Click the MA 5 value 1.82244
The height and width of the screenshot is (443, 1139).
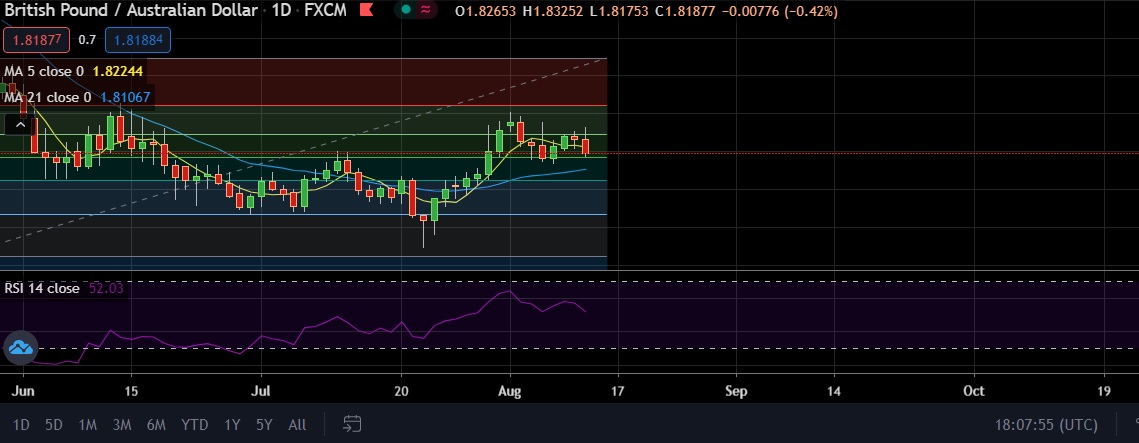click(118, 71)
